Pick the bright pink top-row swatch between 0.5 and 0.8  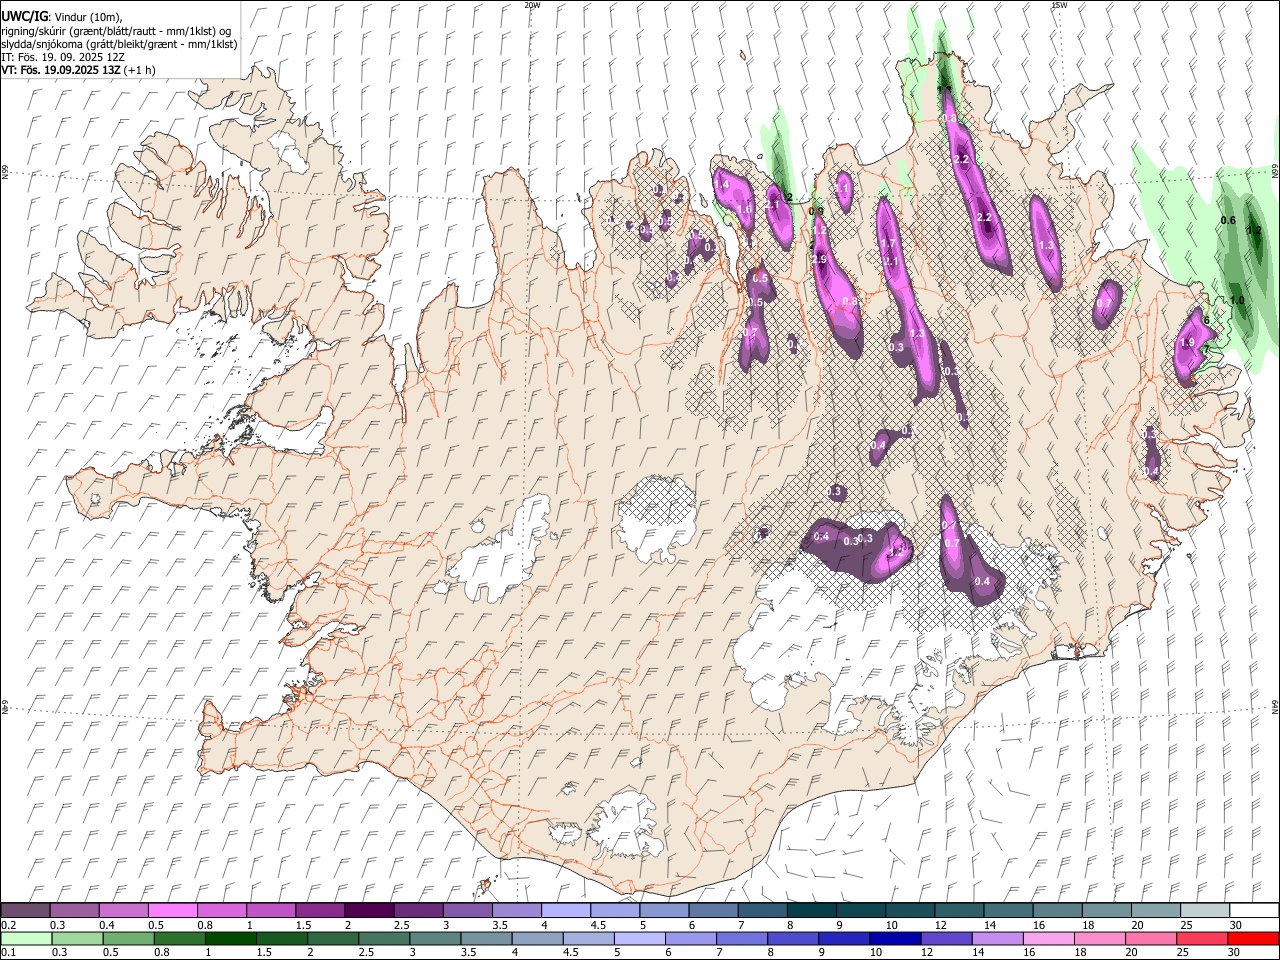point(173,910)
